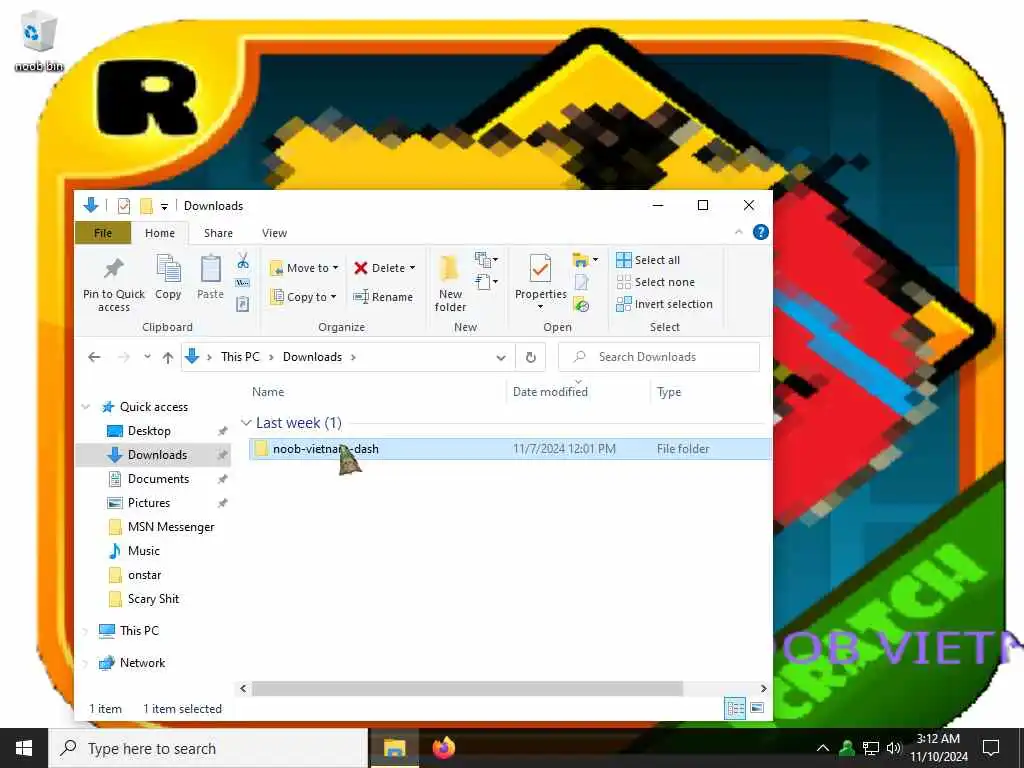Minimize the ribbon with the chevron

(x=739, y=232)
